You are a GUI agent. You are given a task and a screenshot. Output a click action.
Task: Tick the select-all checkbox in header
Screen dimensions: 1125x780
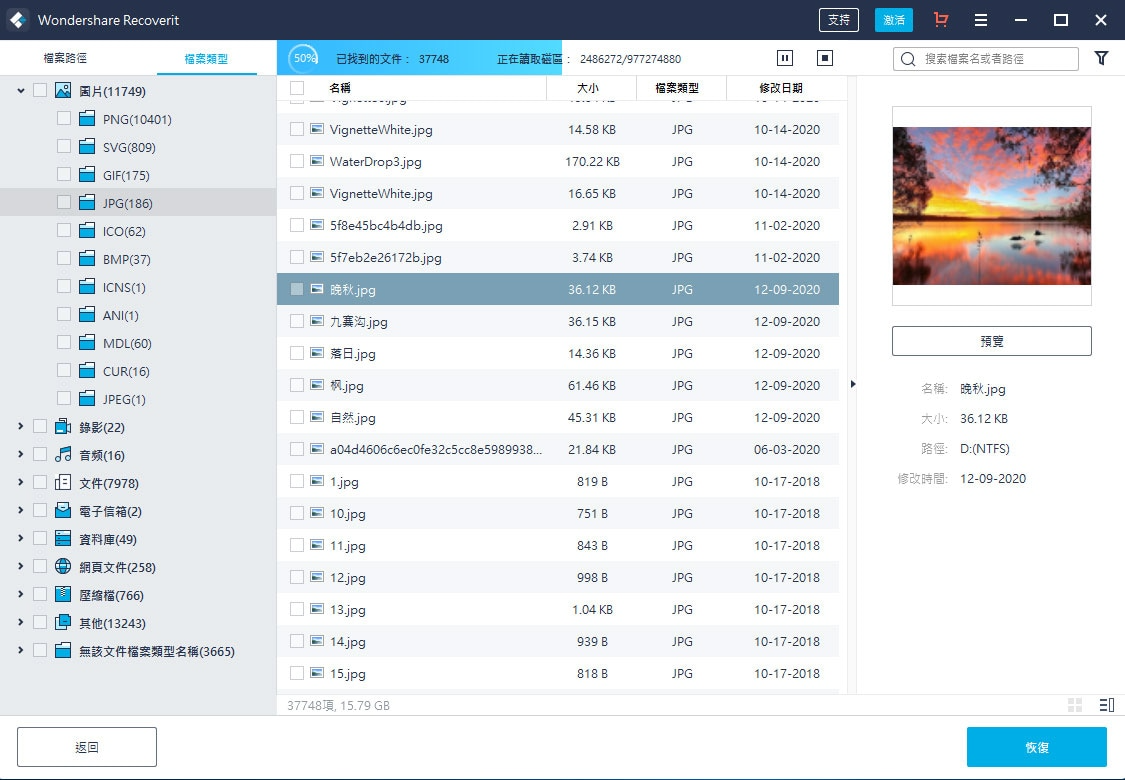point(296,88)
